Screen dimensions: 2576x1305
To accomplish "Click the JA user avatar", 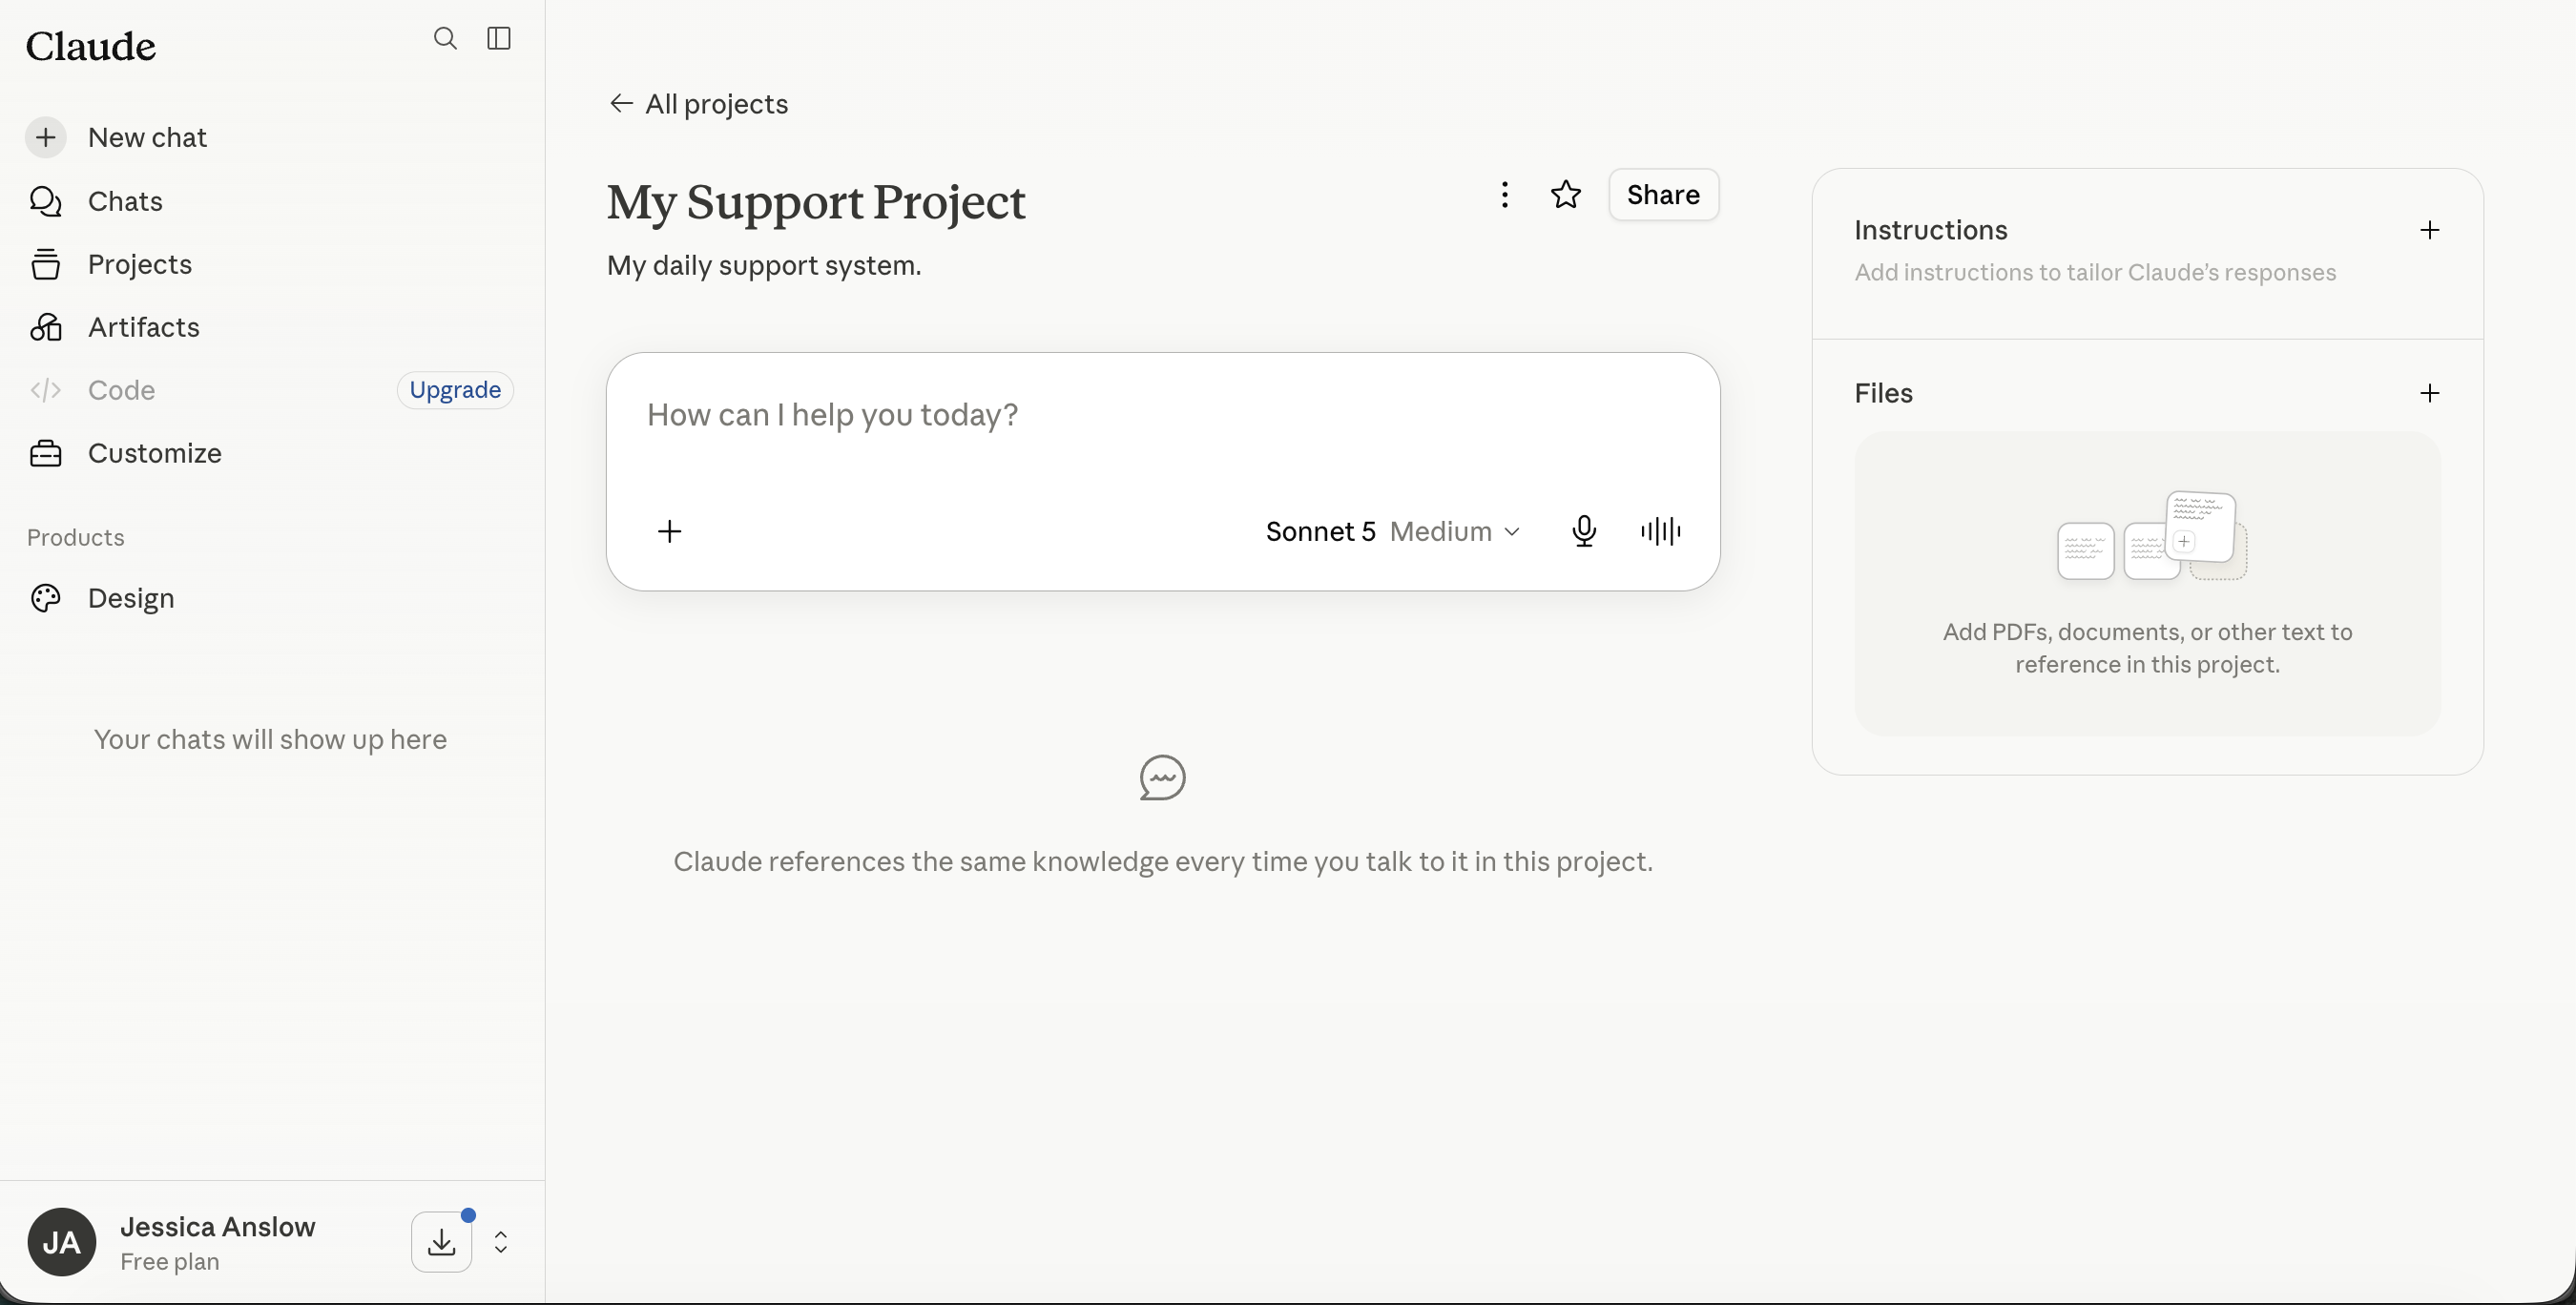I will (x=62, y=1242).
